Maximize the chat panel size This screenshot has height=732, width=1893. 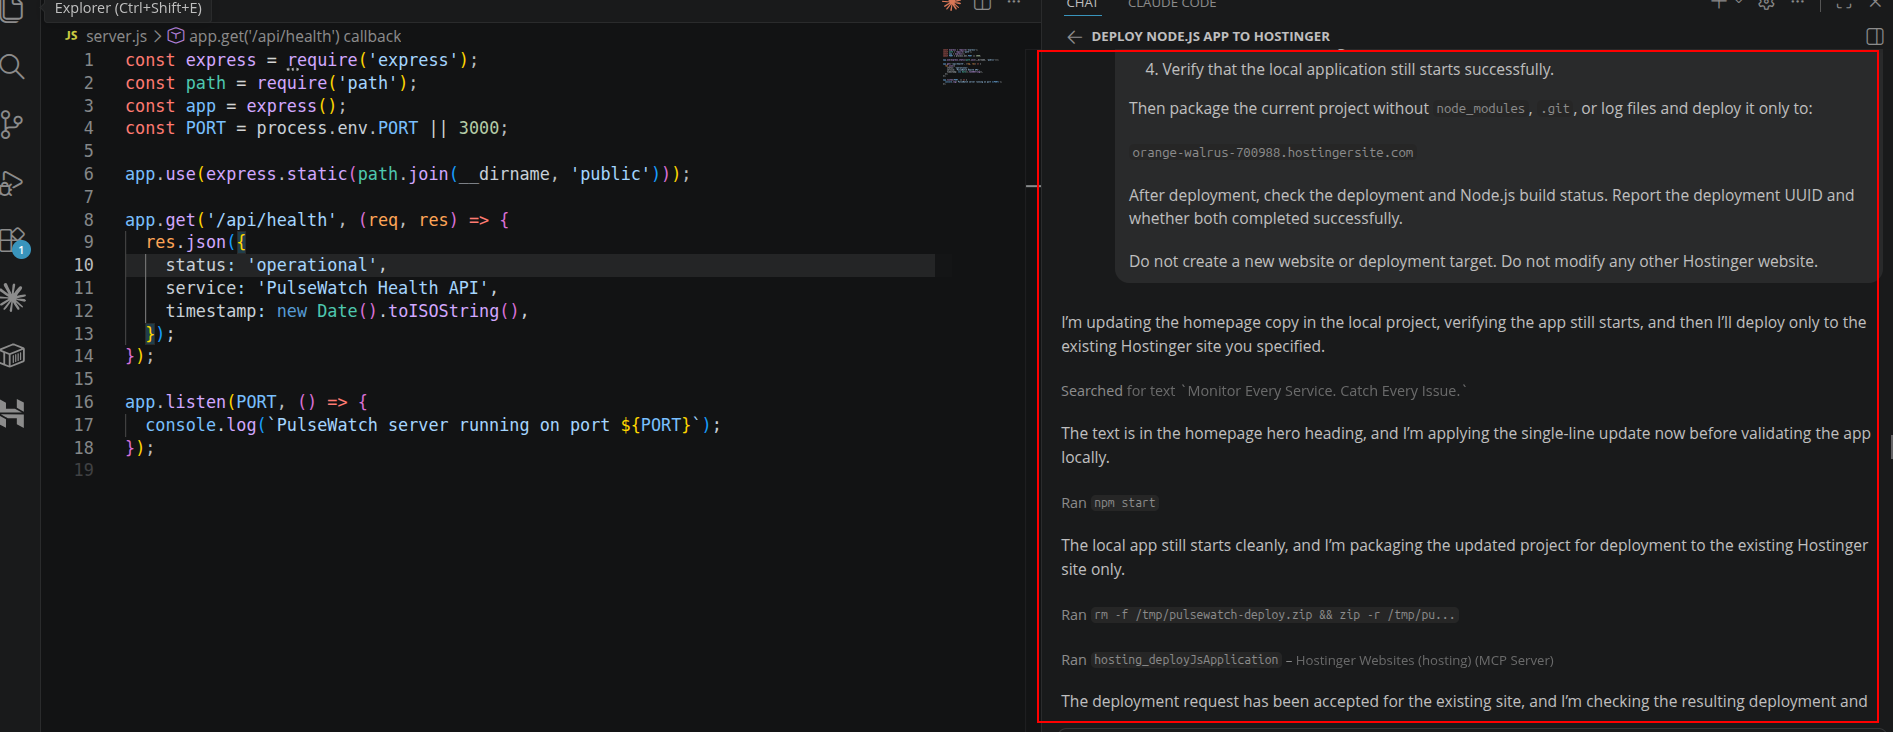pyautogui.click(x=1844, y=4)
